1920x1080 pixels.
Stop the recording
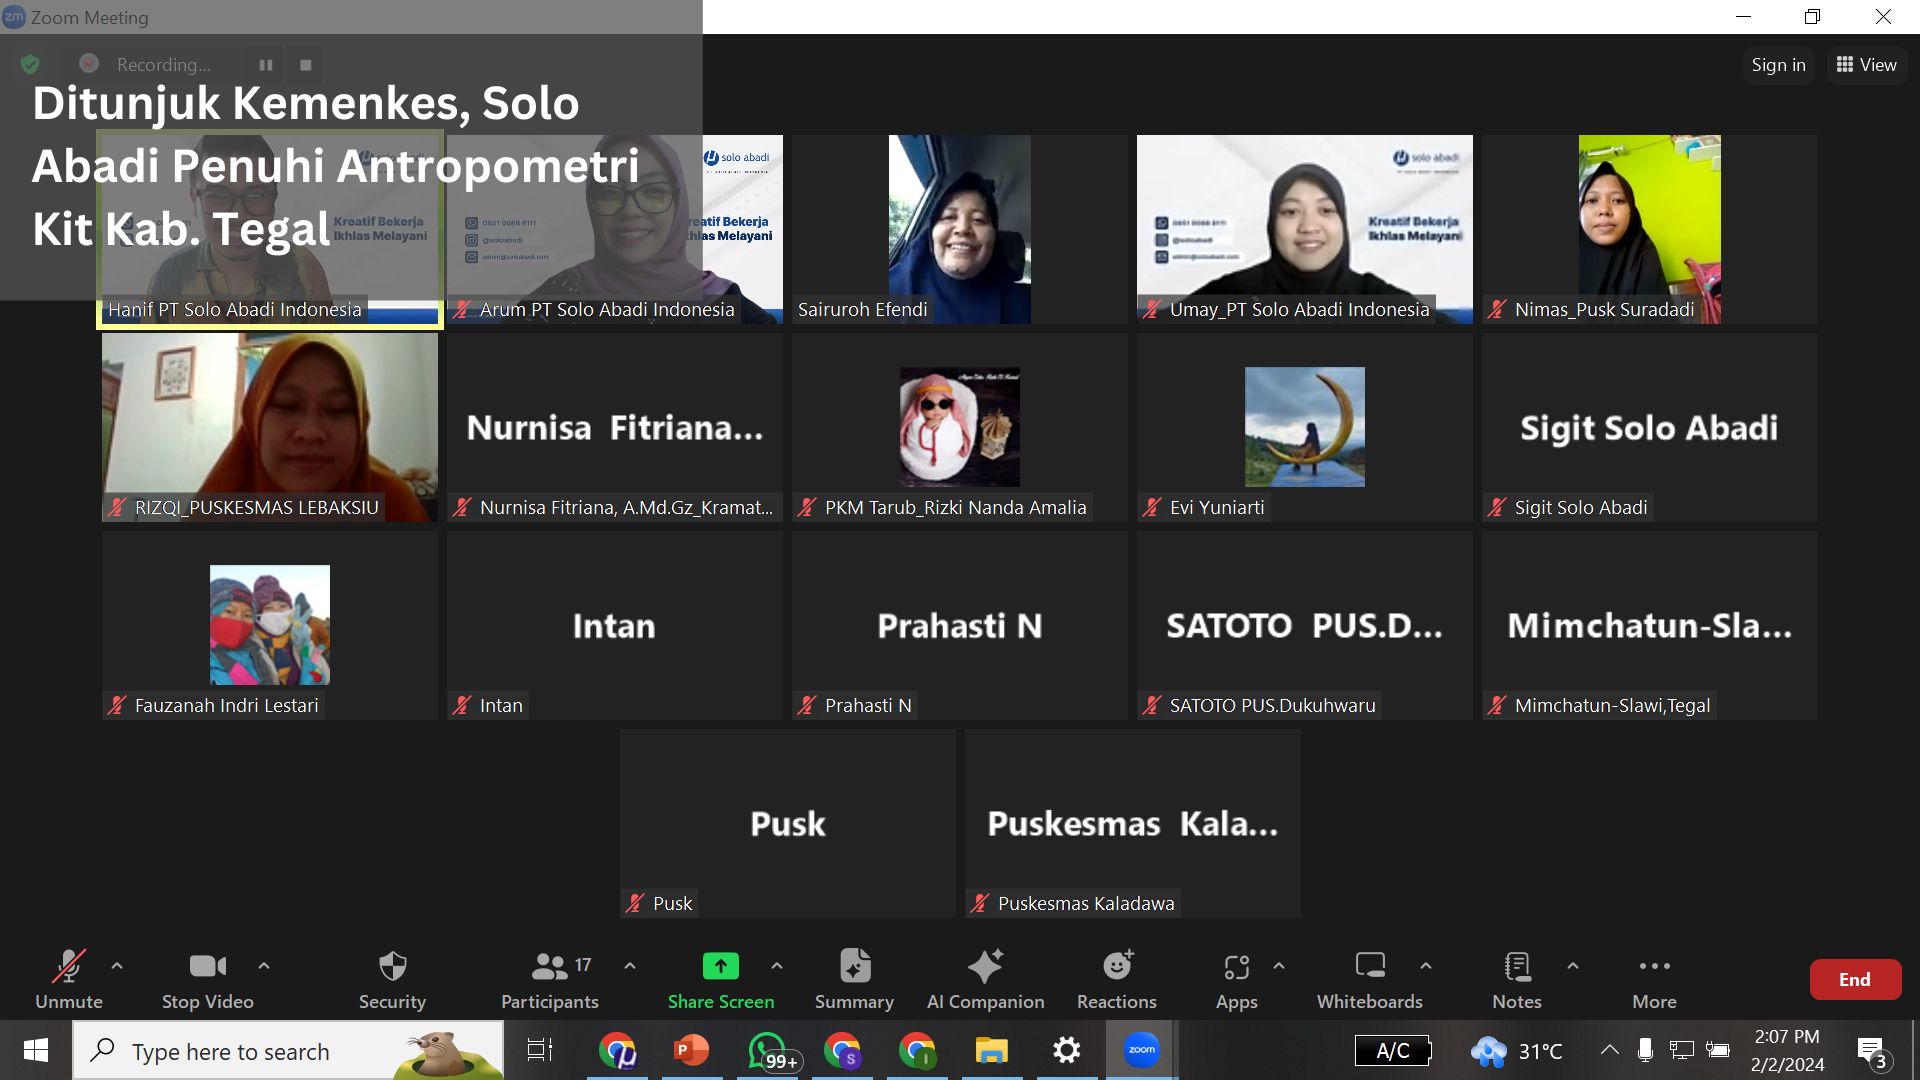(x=306, y=65)
